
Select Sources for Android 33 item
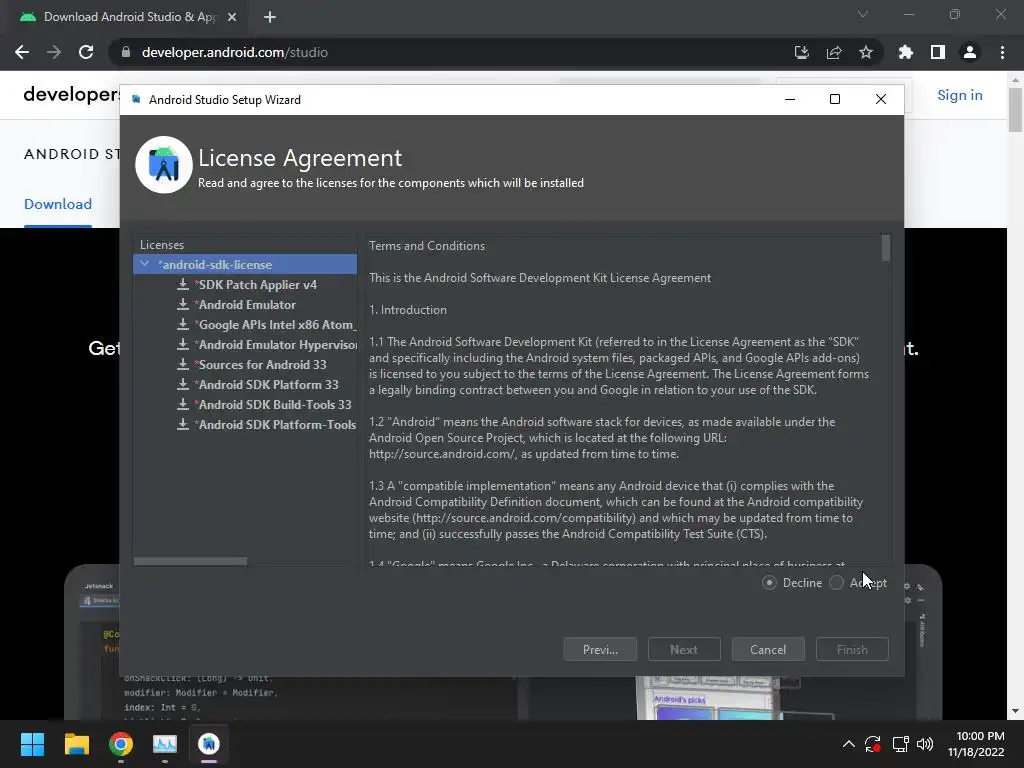262,365
